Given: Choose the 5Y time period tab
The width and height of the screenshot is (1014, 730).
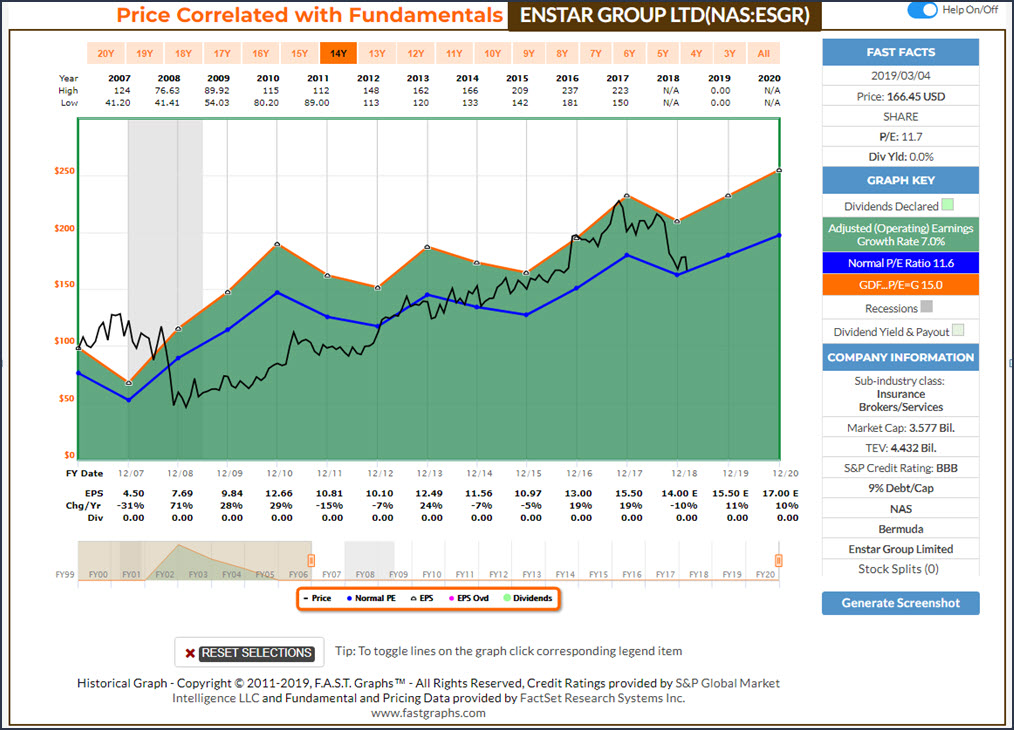Looking at the screenshot, I should (662, 54).
